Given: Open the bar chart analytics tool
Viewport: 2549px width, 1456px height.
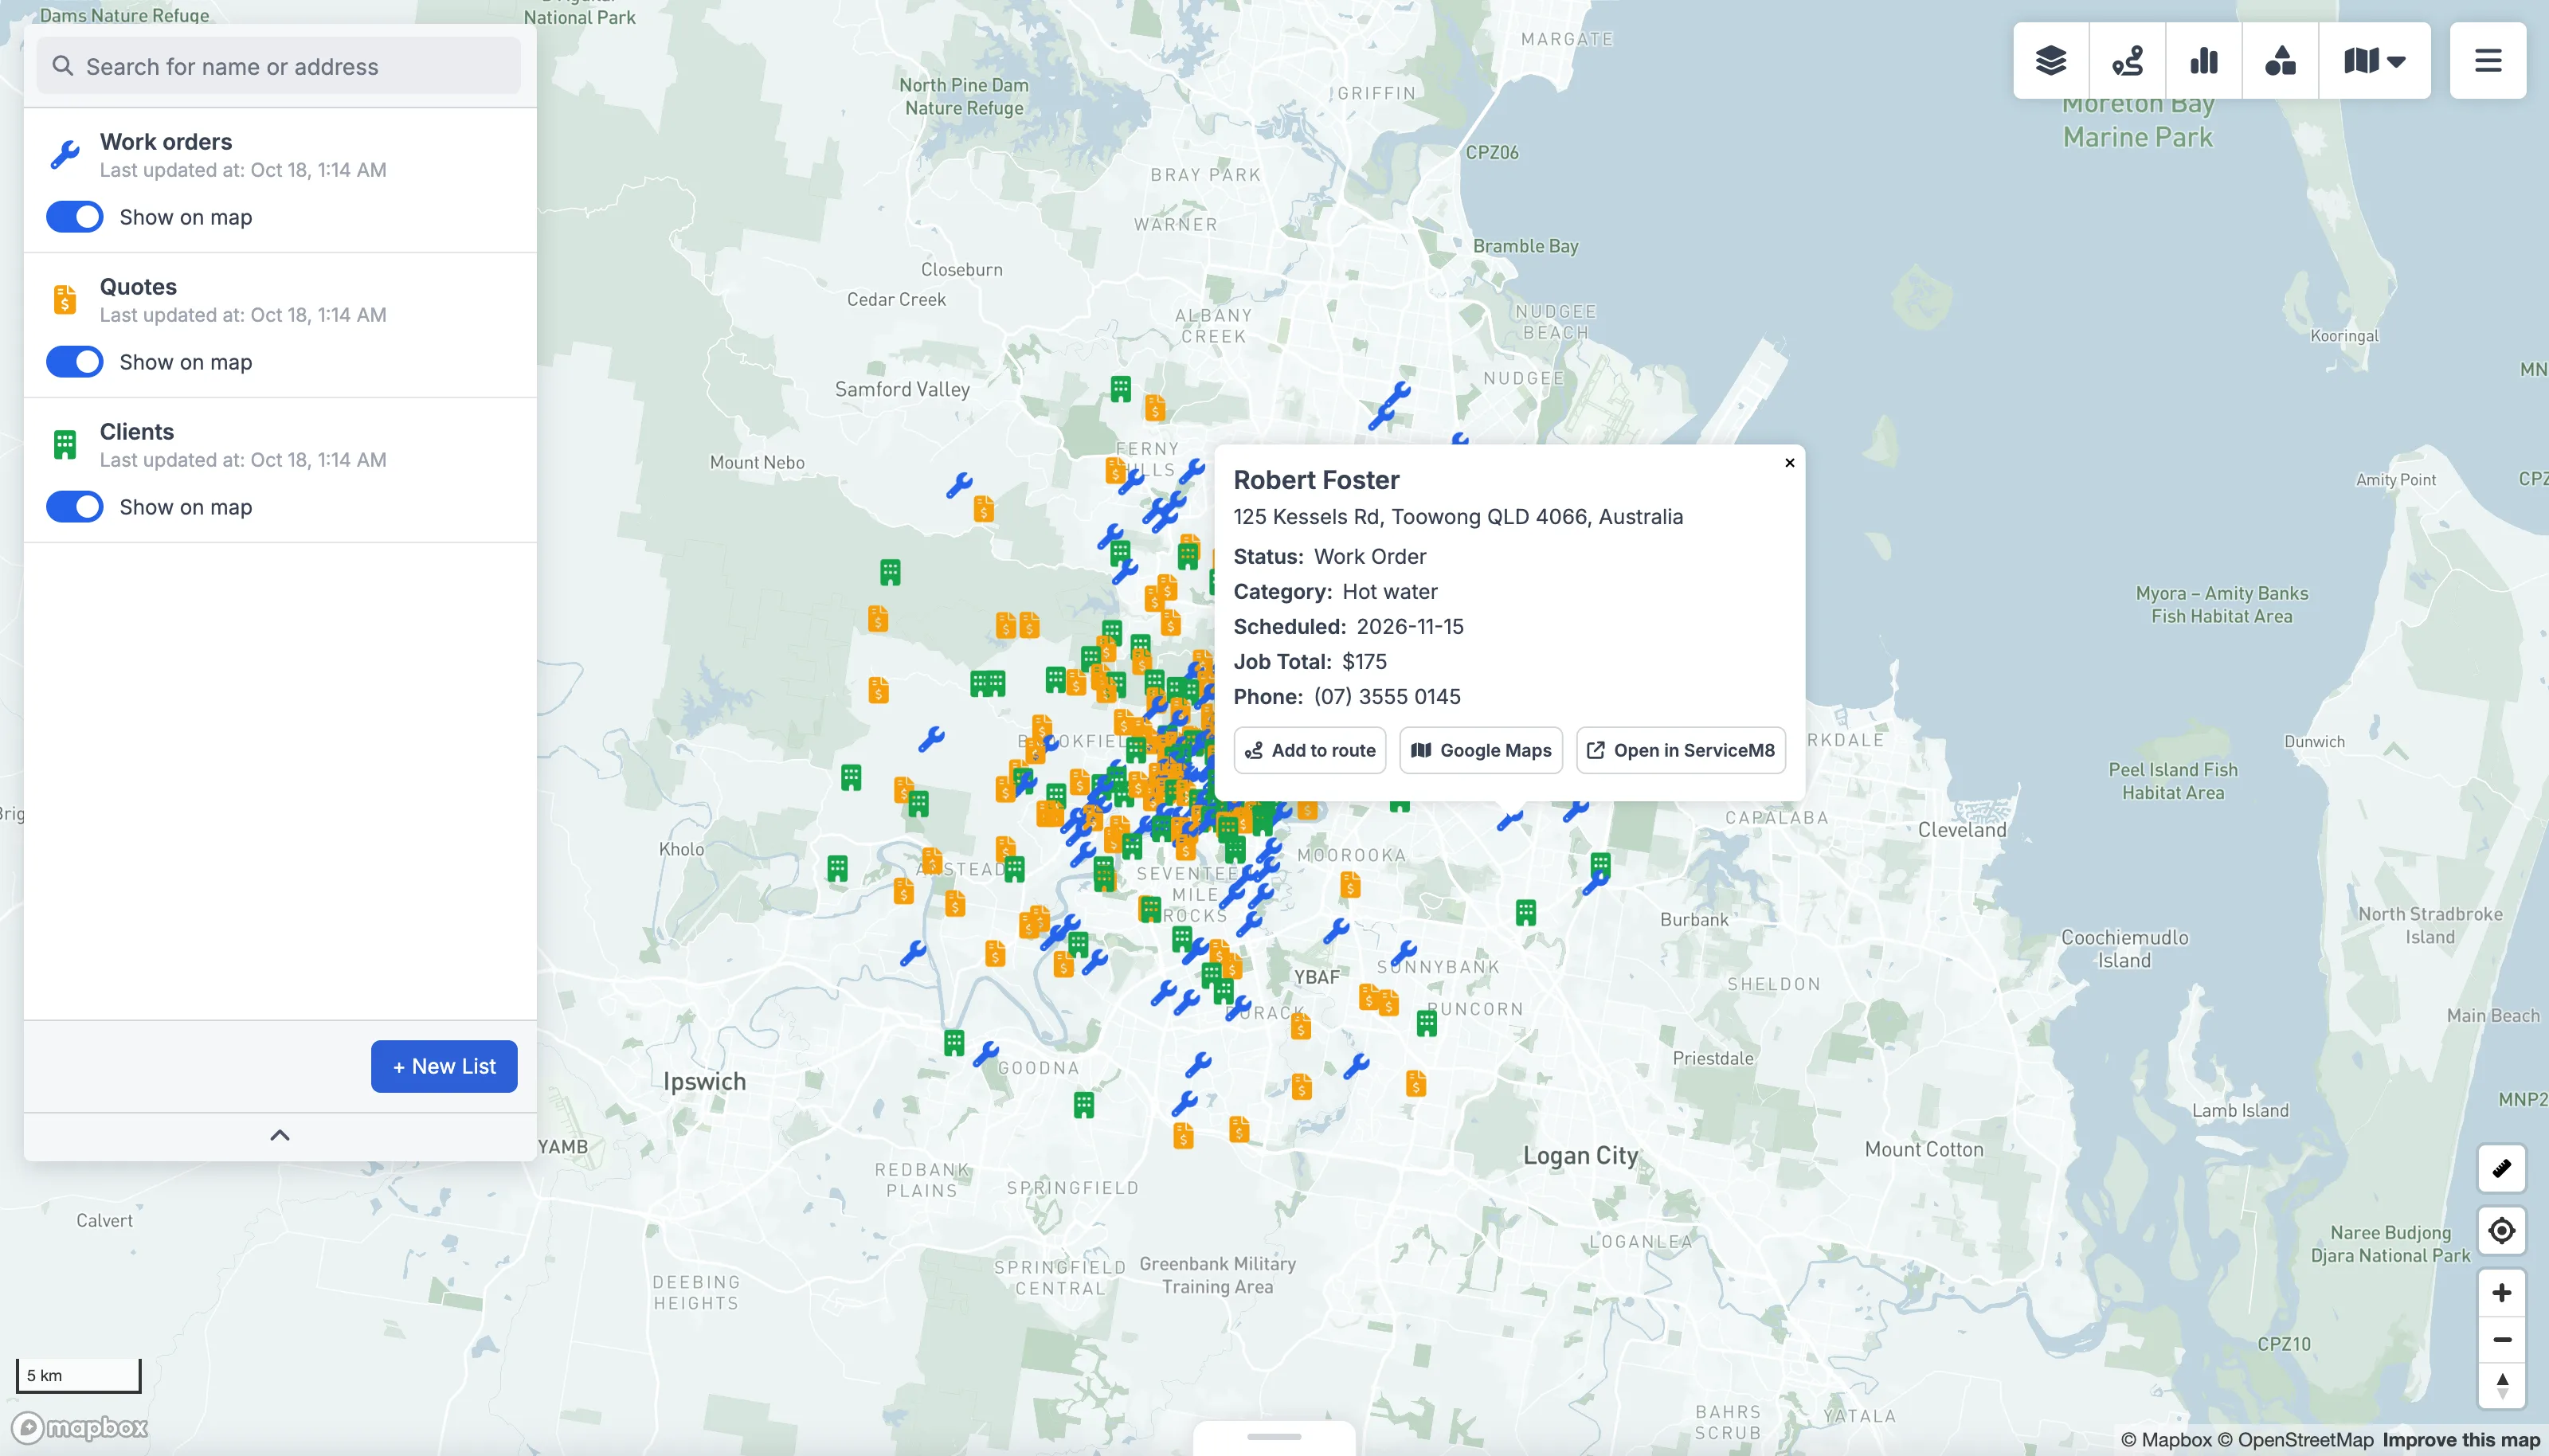Looking at the screenshot, I should point(2204,61).
